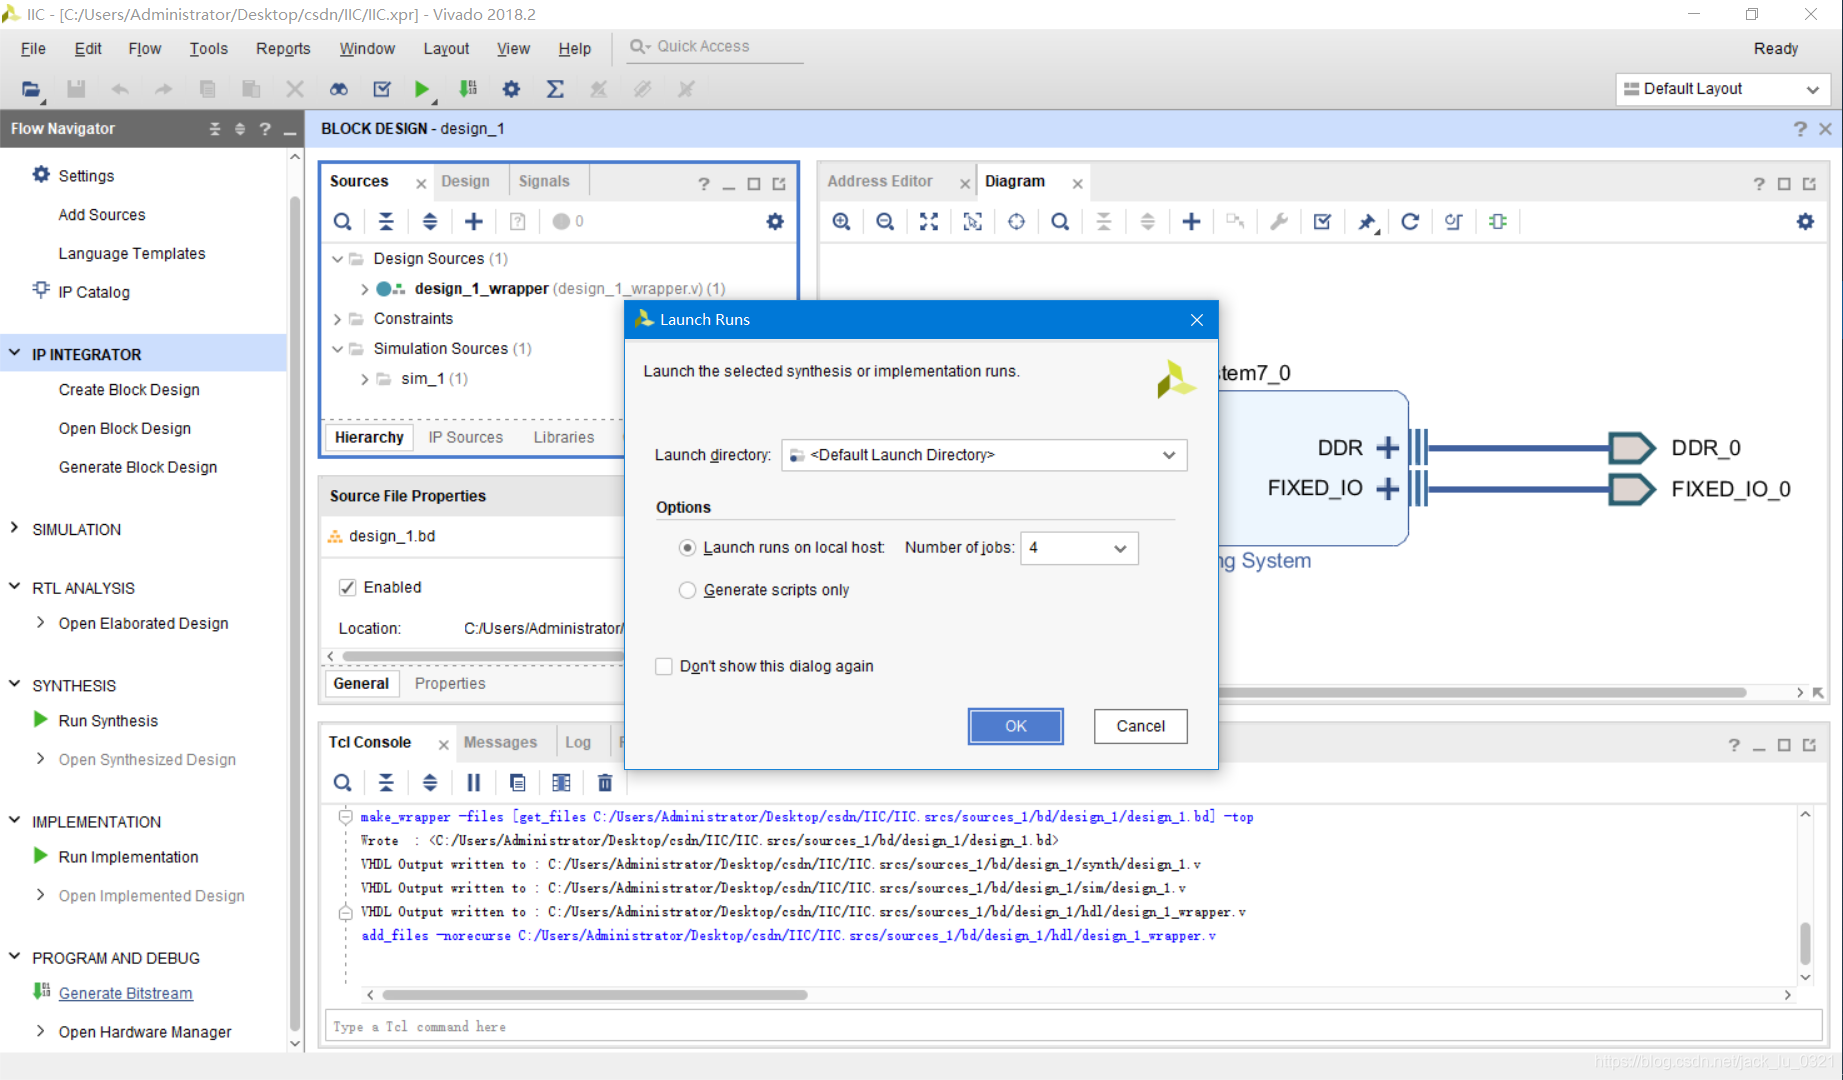Expand DDR interface plus on processing system block
The height and width of the screenshot is (1080, 1843).
point(1387,448)
